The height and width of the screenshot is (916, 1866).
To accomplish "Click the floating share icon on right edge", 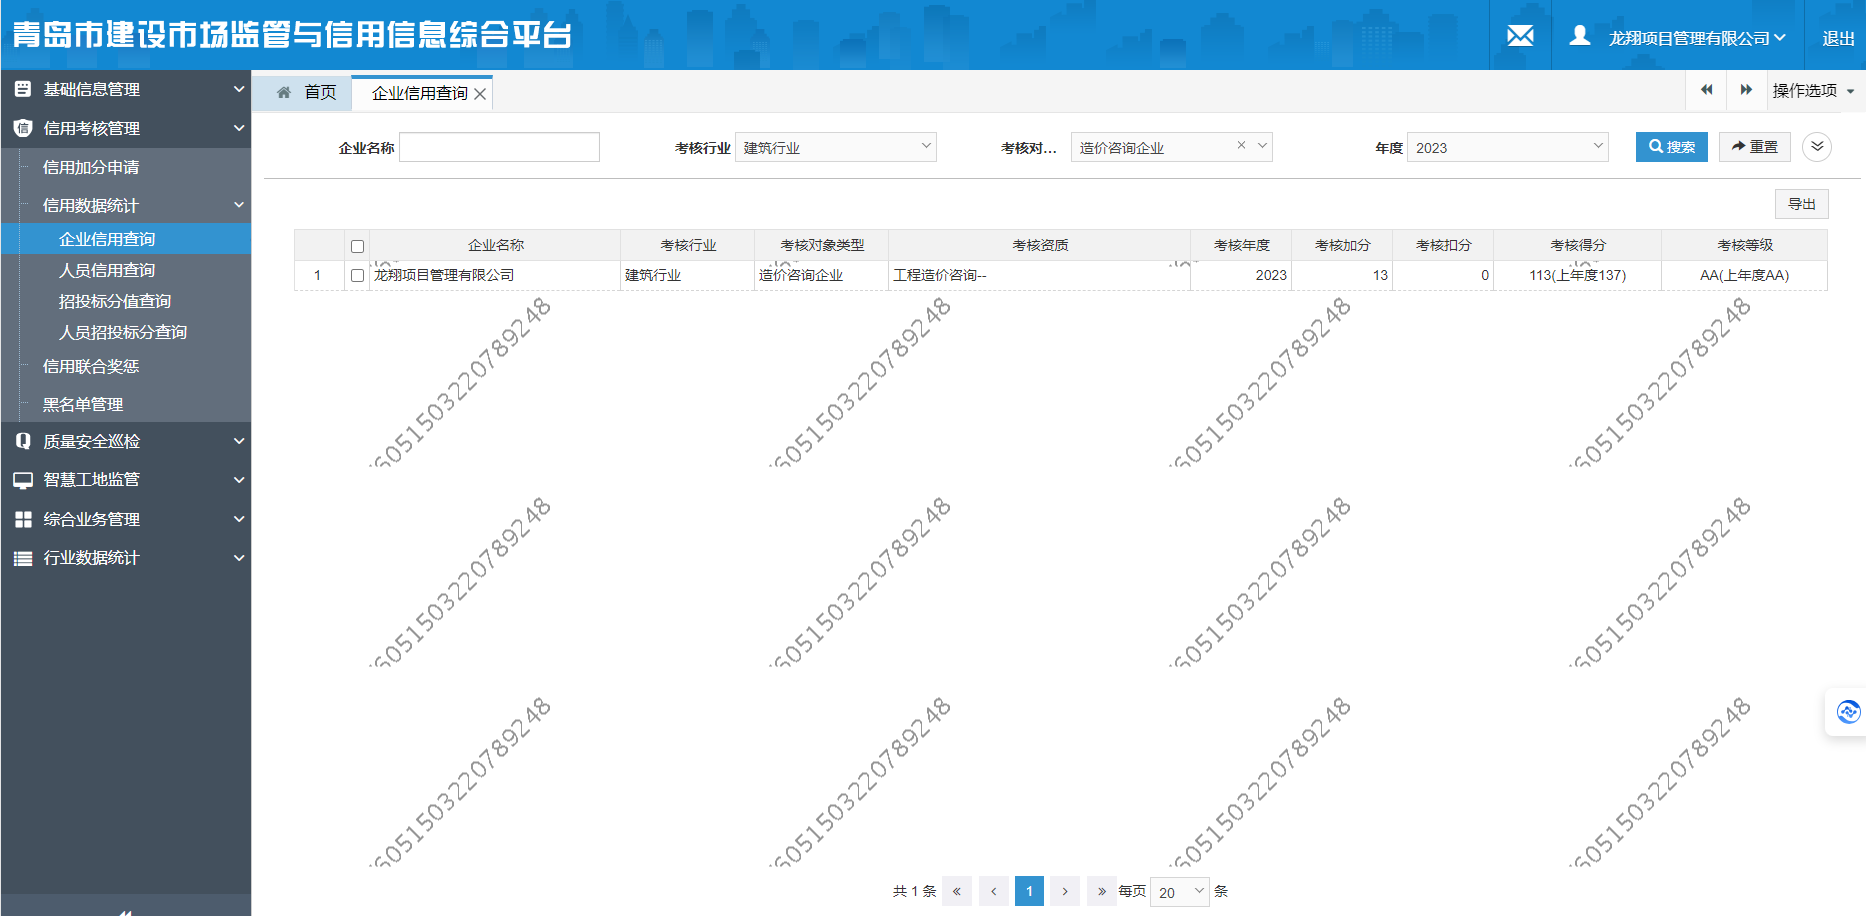I will [1847, 711].
